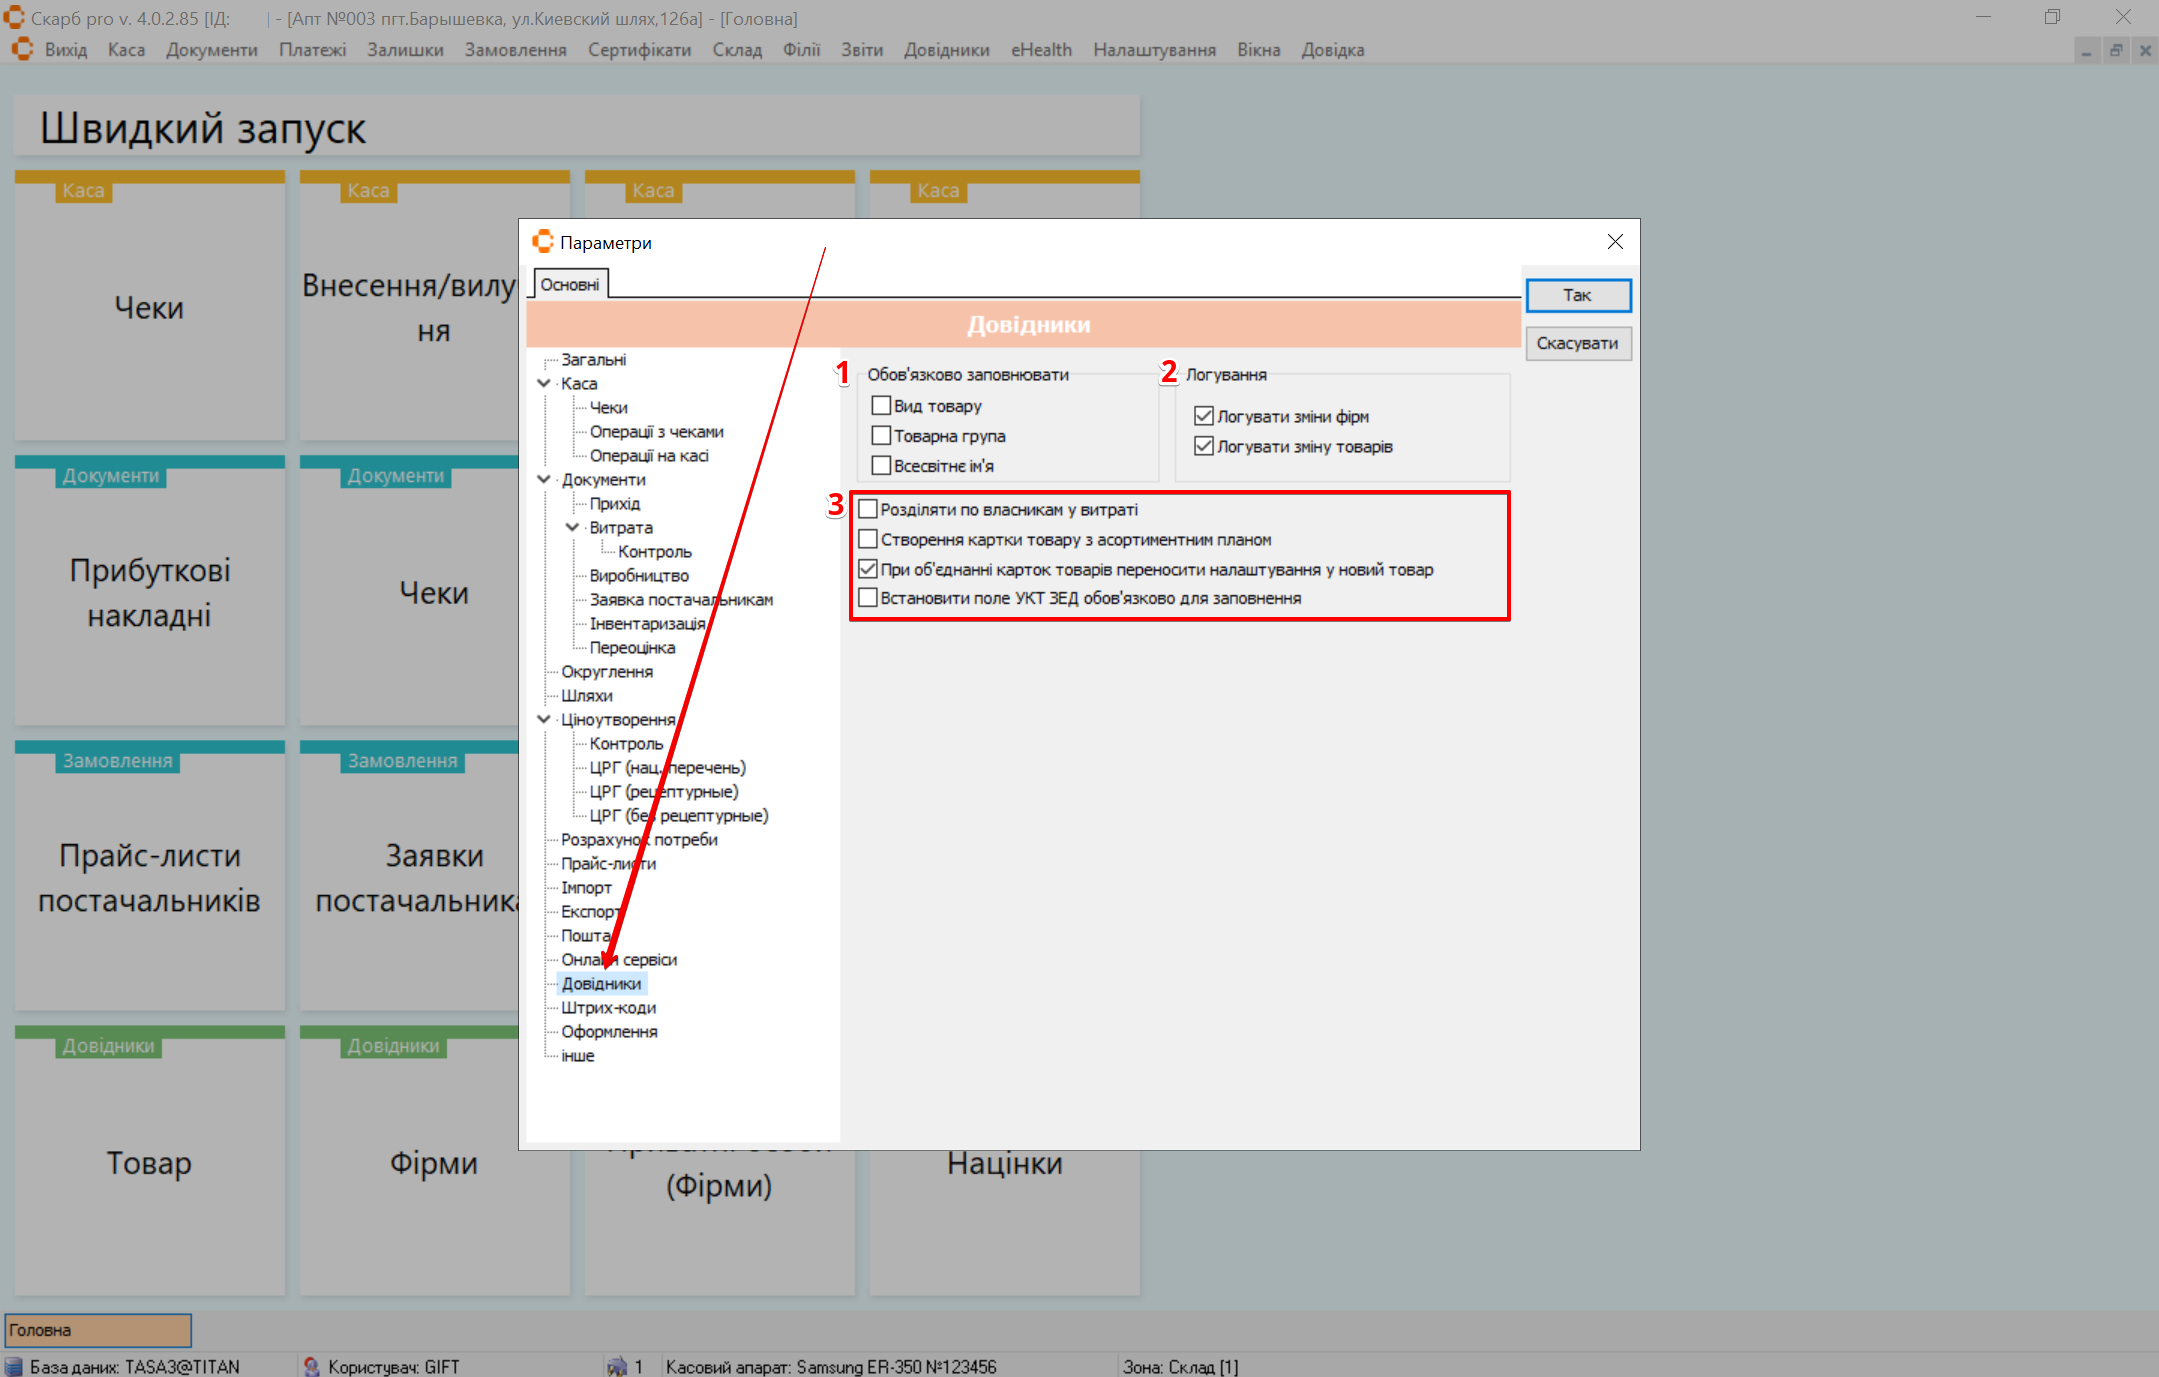Restore the inner MDI window

(2116, 50)
